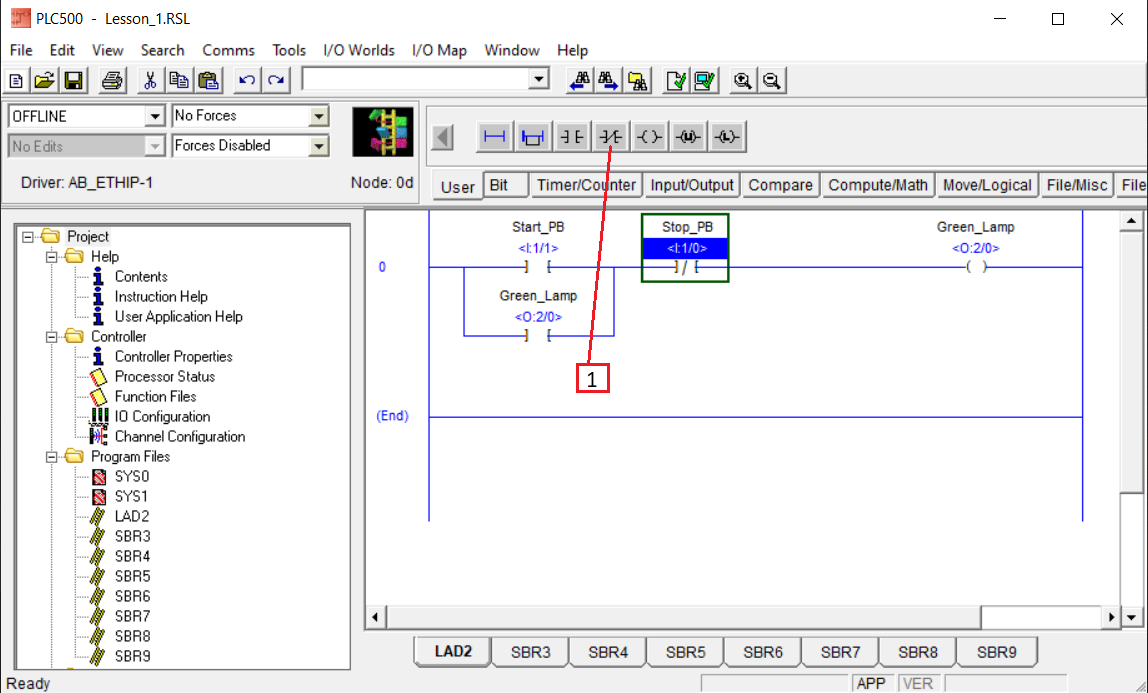The height and width of the screenshot is (693, 1148).
Task: Collapse the Controller folder node
Action: point(52,337)
